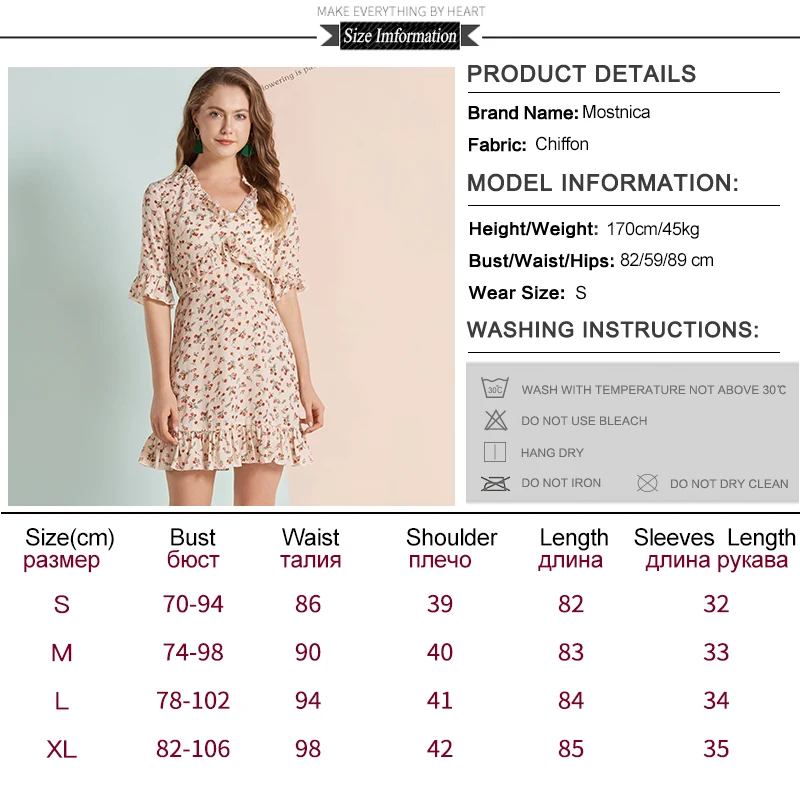Click the WASHING INSTRUCTIONS heading
Image resolution: width=800 pixels, height=800 pixels.
click(x=613, y=330)
